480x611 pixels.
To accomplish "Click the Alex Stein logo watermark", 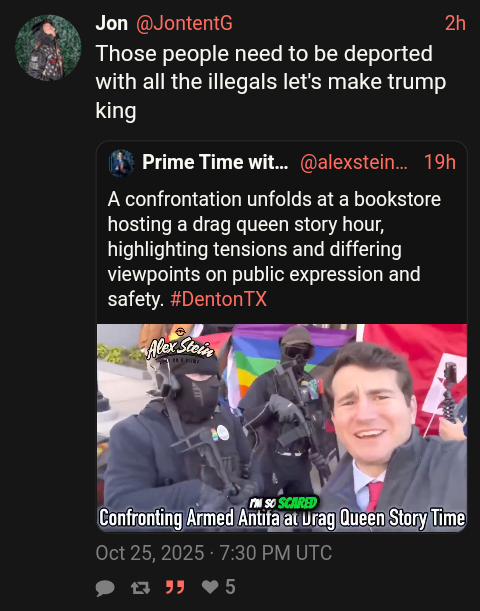I will click(x=180, y=346).
